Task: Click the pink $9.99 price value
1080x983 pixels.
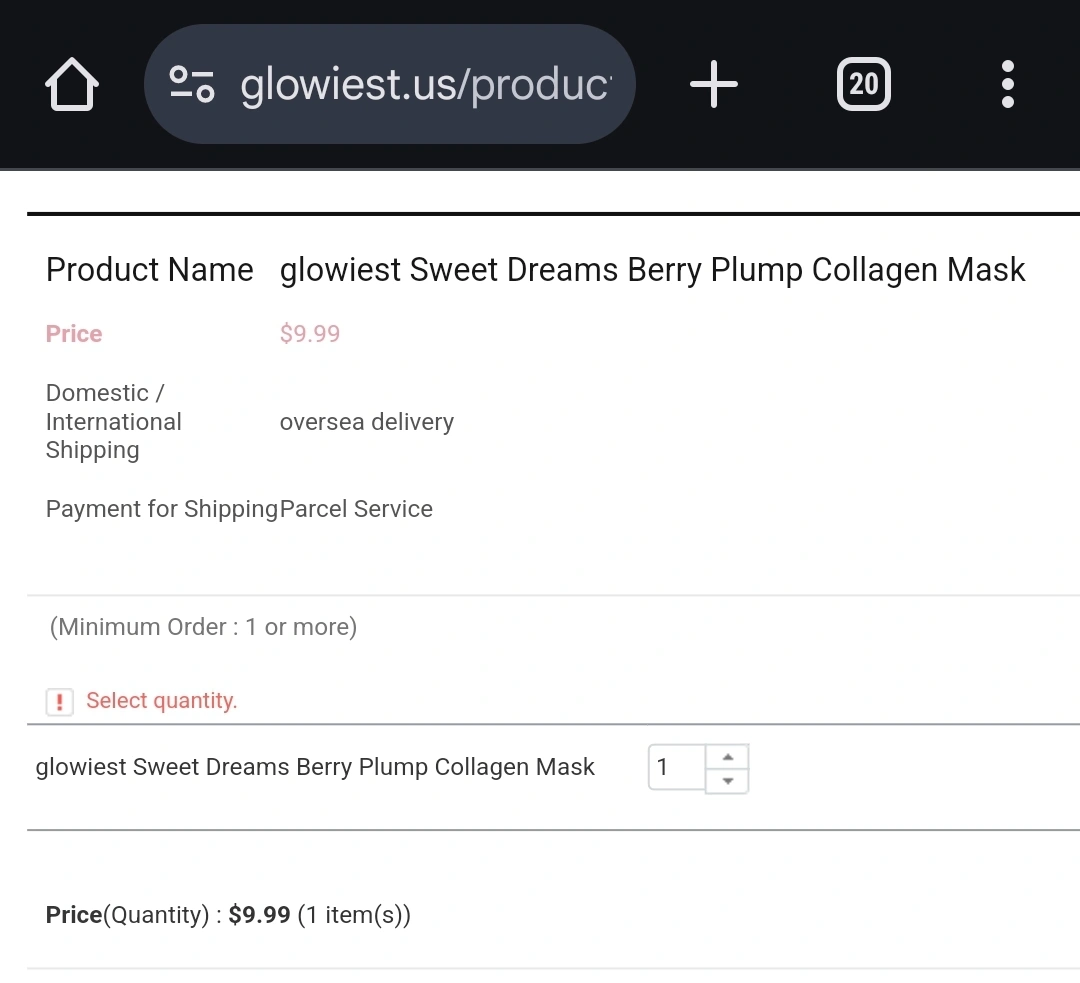Action: 310,334
